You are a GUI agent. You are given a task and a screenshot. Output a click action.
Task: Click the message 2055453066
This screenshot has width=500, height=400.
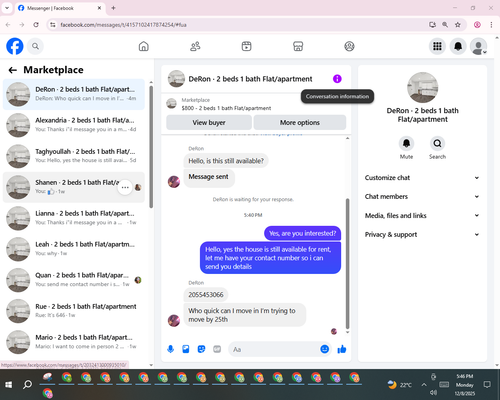pos(206,295)
